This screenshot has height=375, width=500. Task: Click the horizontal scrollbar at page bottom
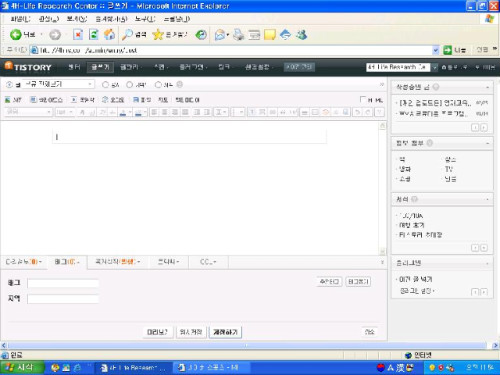coord(248,345)
